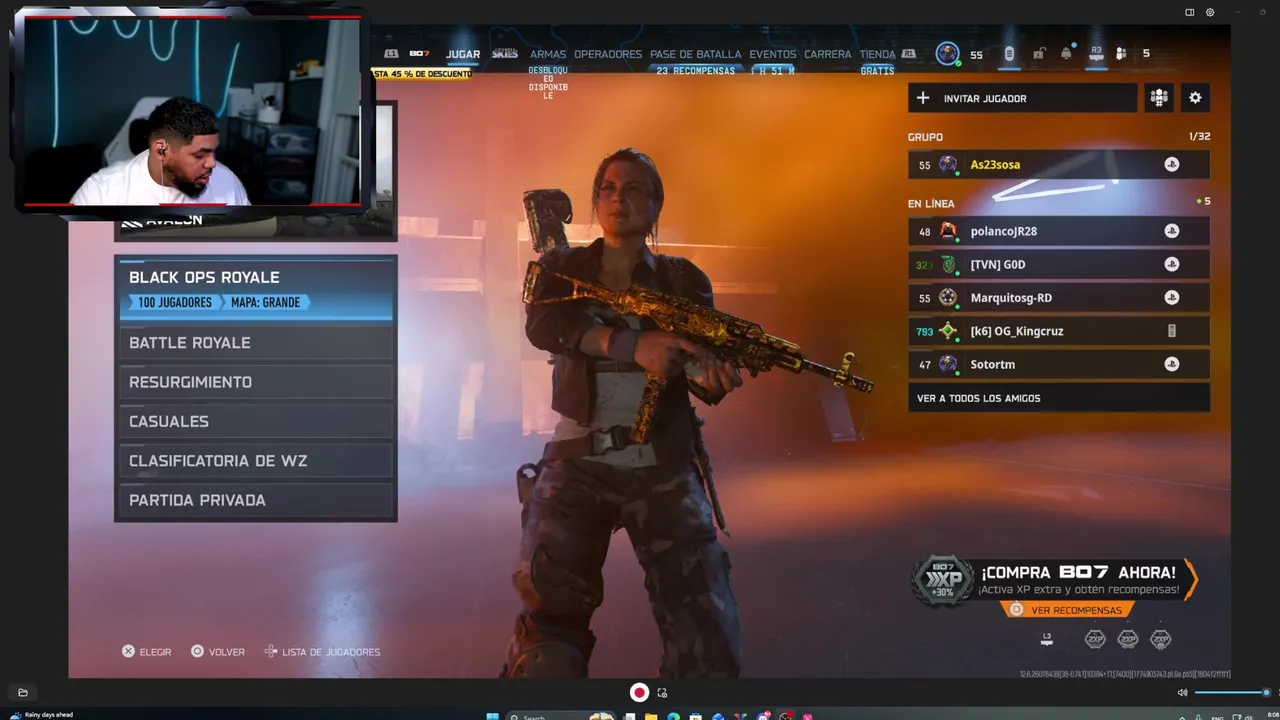Screen dimensions: 1280x720
Task: Click platform icon on Sotortm row
Action: click(1172, 364)
